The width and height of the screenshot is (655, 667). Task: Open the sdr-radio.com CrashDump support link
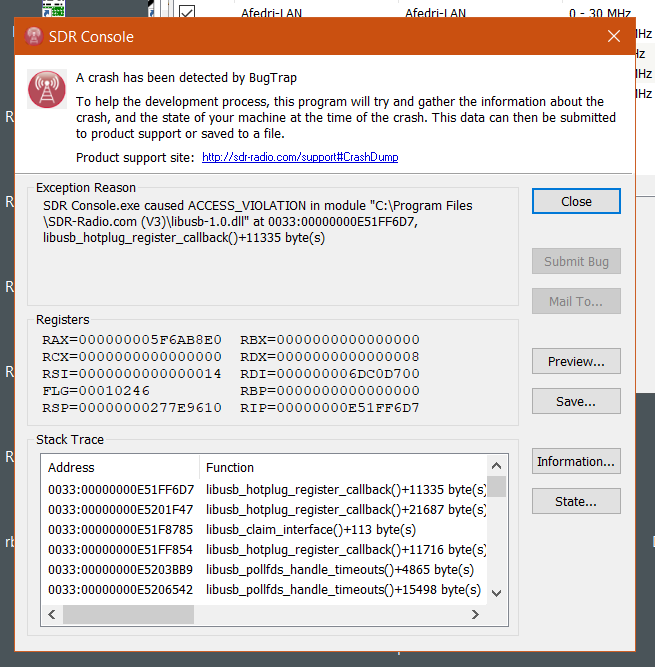pos(300,158)
